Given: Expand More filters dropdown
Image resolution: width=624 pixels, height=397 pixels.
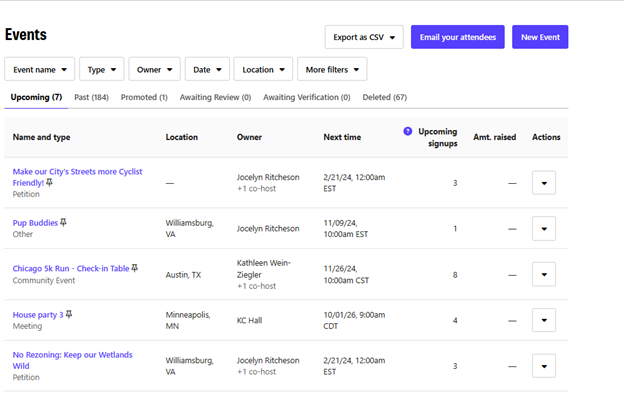Looking at the screenshot, I should pyautogui.click(x=332, y=70).
